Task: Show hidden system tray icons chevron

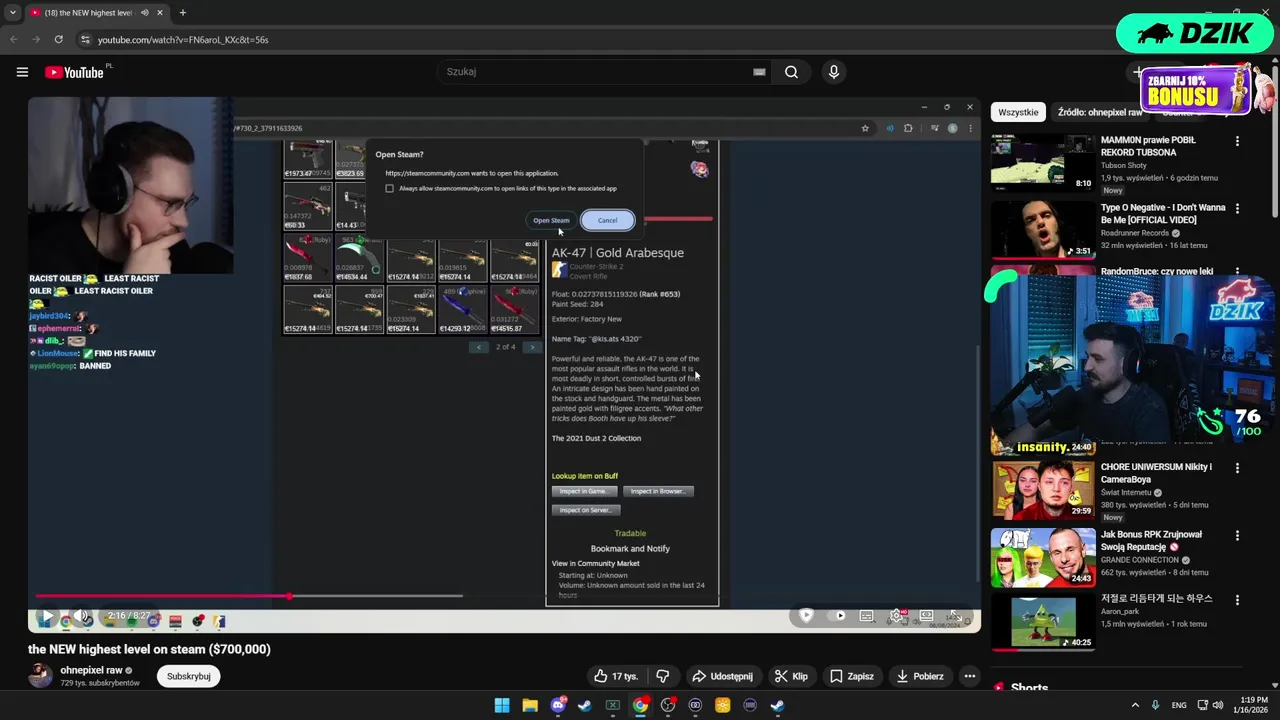Action: [x=1135, y=705]
